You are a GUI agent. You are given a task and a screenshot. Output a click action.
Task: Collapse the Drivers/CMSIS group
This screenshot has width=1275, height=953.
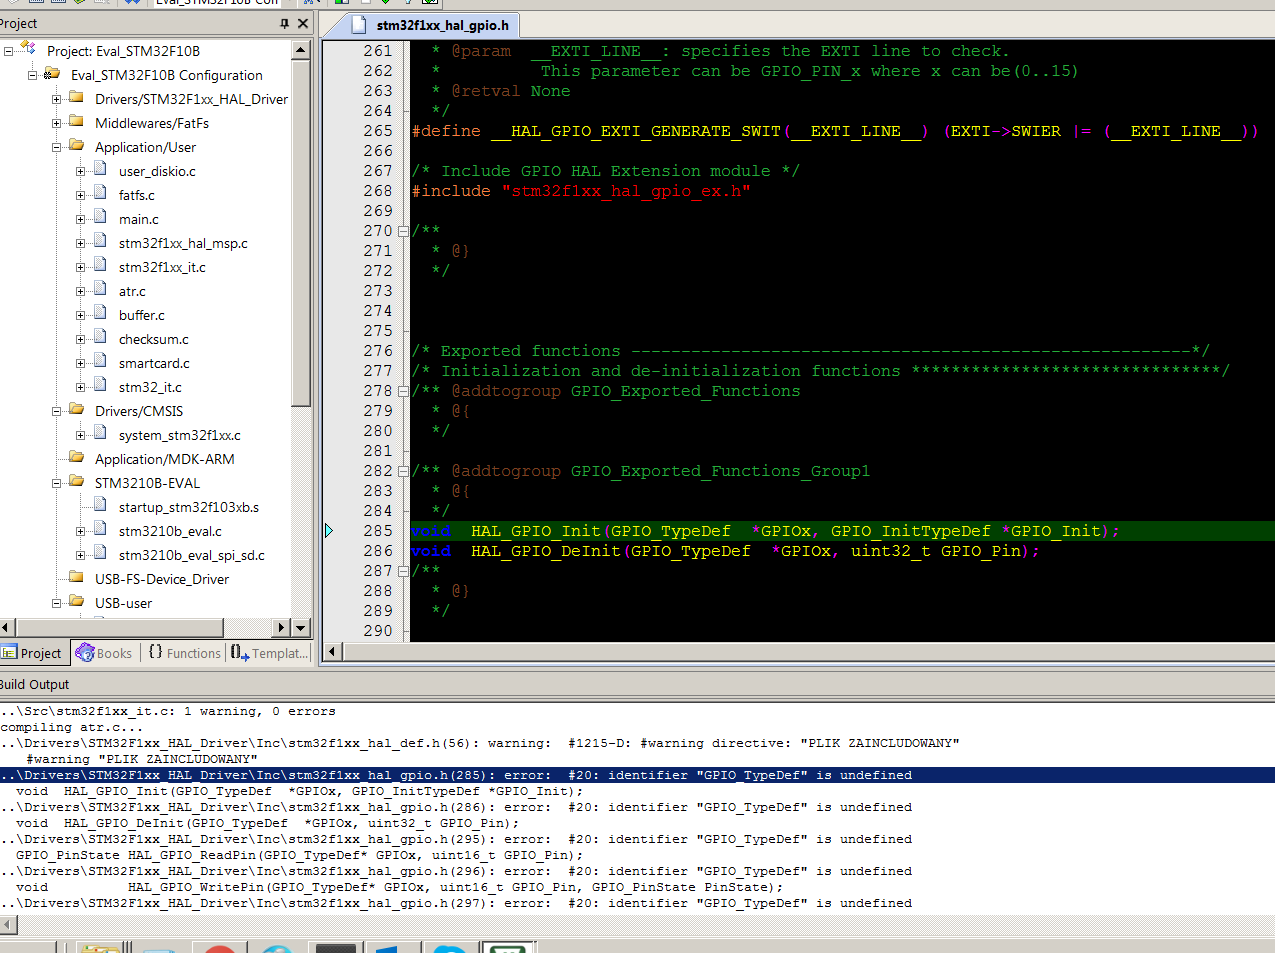56,411
